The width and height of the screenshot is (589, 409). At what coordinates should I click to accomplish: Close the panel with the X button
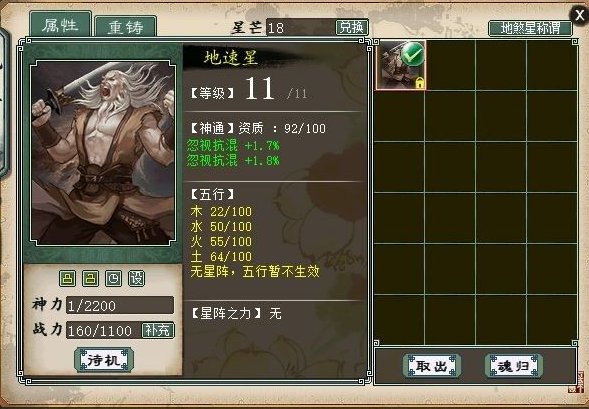coord(579,15)
